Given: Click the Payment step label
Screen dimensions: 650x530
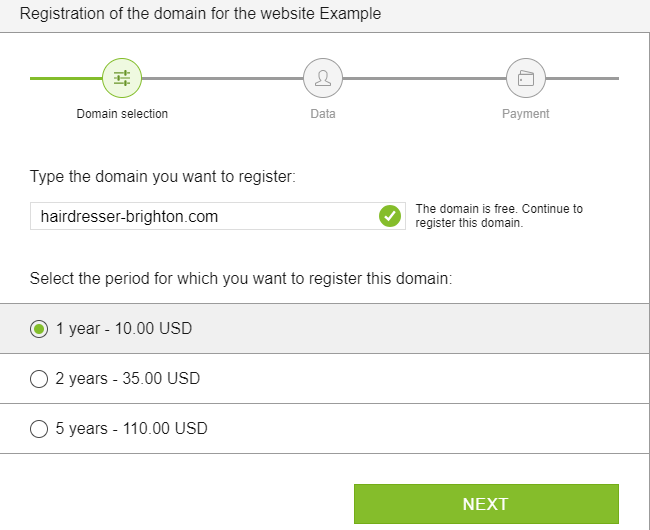Looking at the screenshot, I should (526, 114).
